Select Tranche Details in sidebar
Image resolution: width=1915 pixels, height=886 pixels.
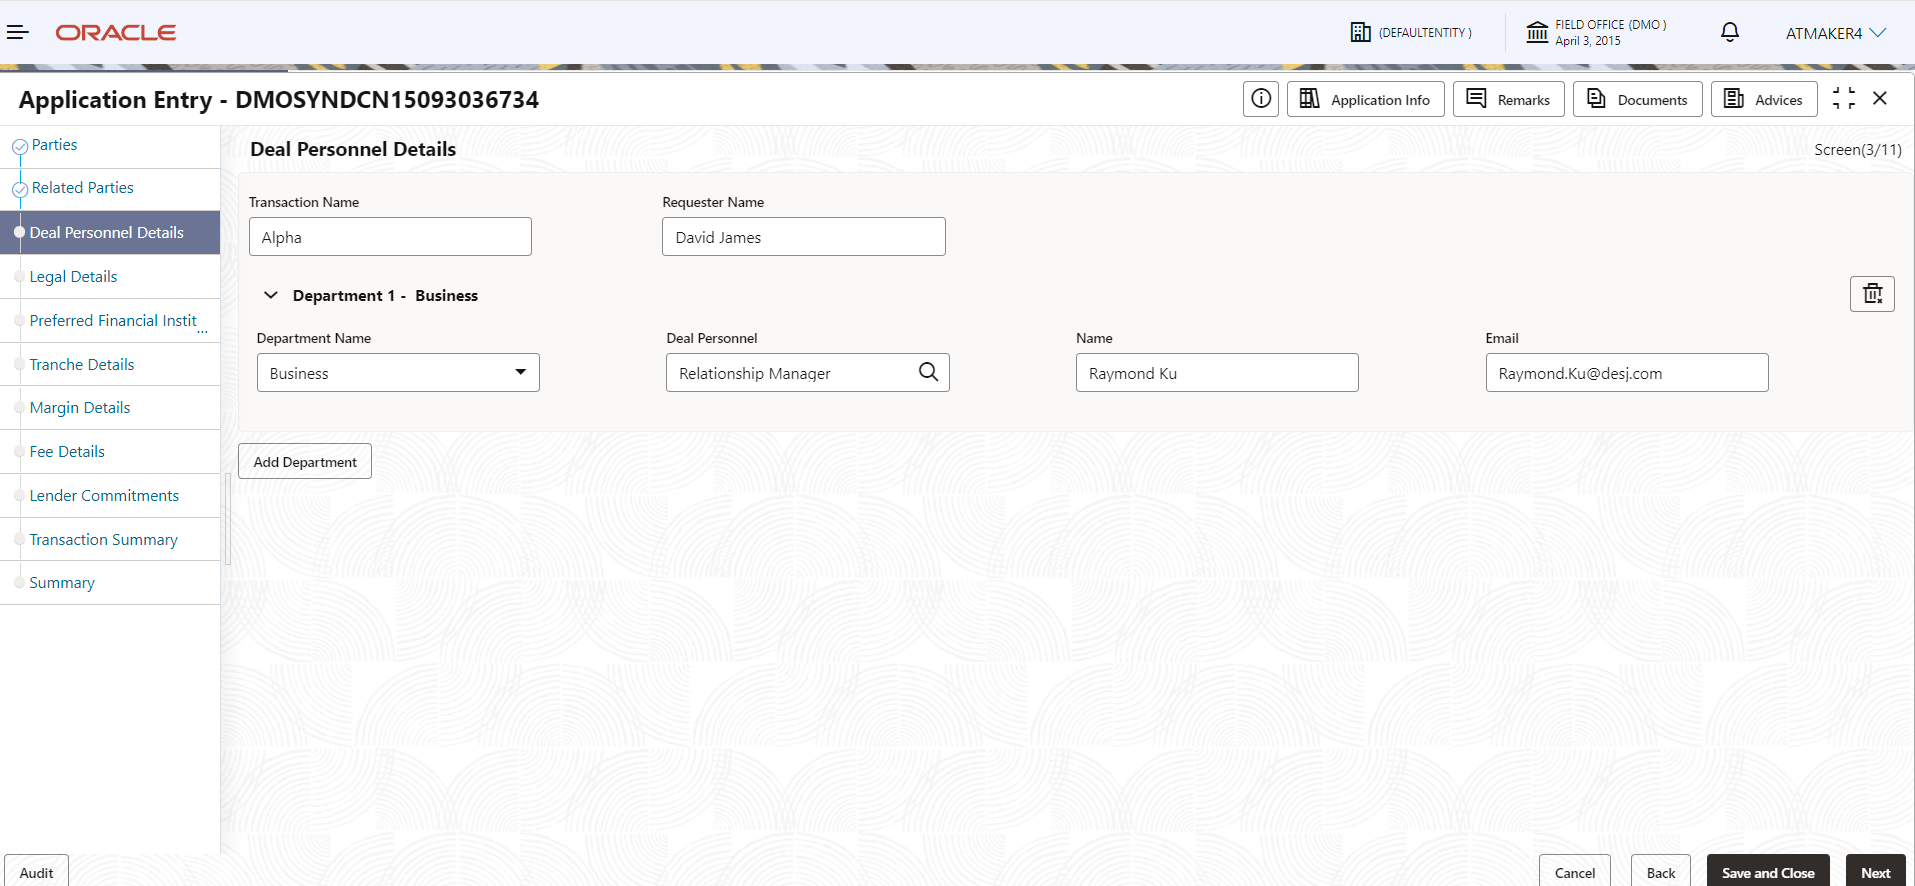(x=82, y=365)
